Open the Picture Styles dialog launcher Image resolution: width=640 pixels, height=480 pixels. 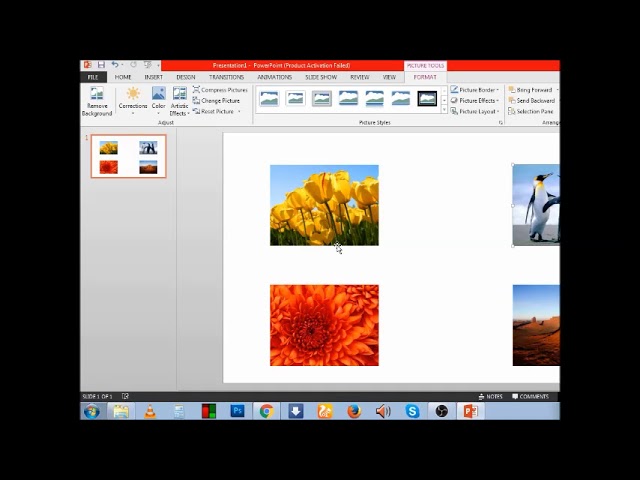coord(500,122)
